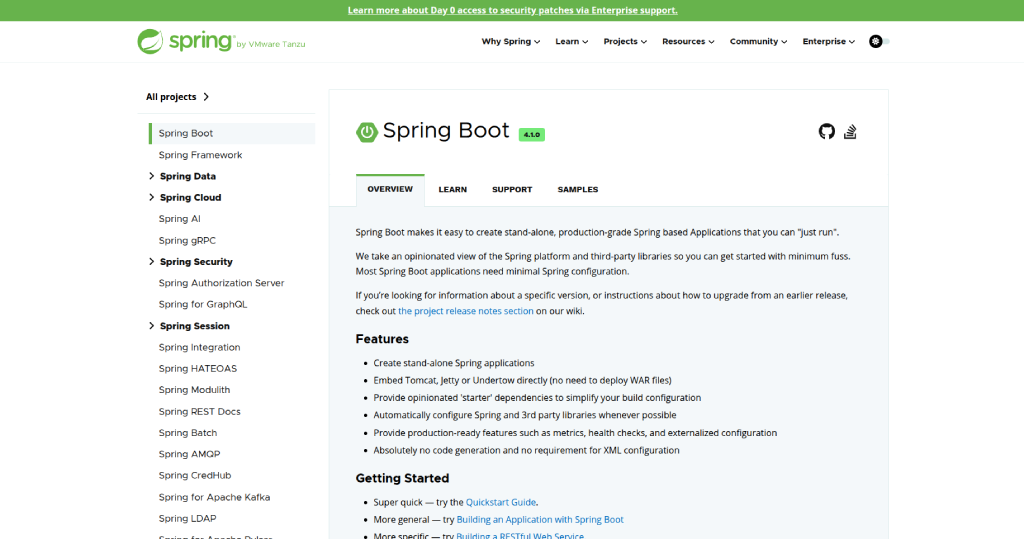
Task: Click the Features heading
Action: [382, 339]
